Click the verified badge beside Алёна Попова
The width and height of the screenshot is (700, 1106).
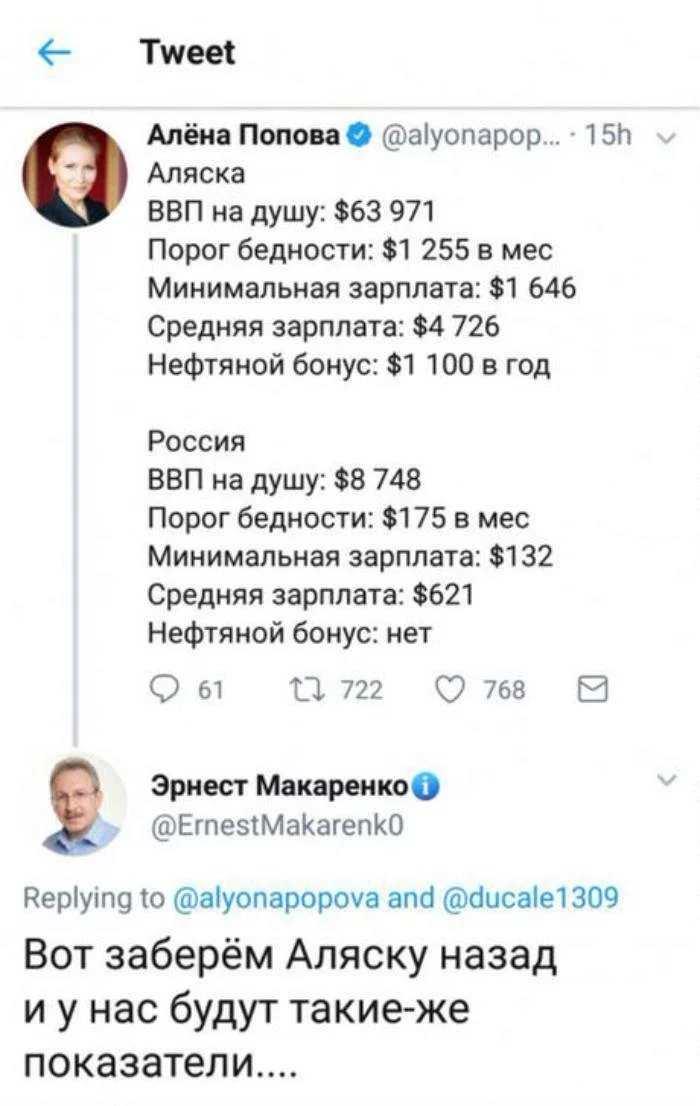(355, 136)
